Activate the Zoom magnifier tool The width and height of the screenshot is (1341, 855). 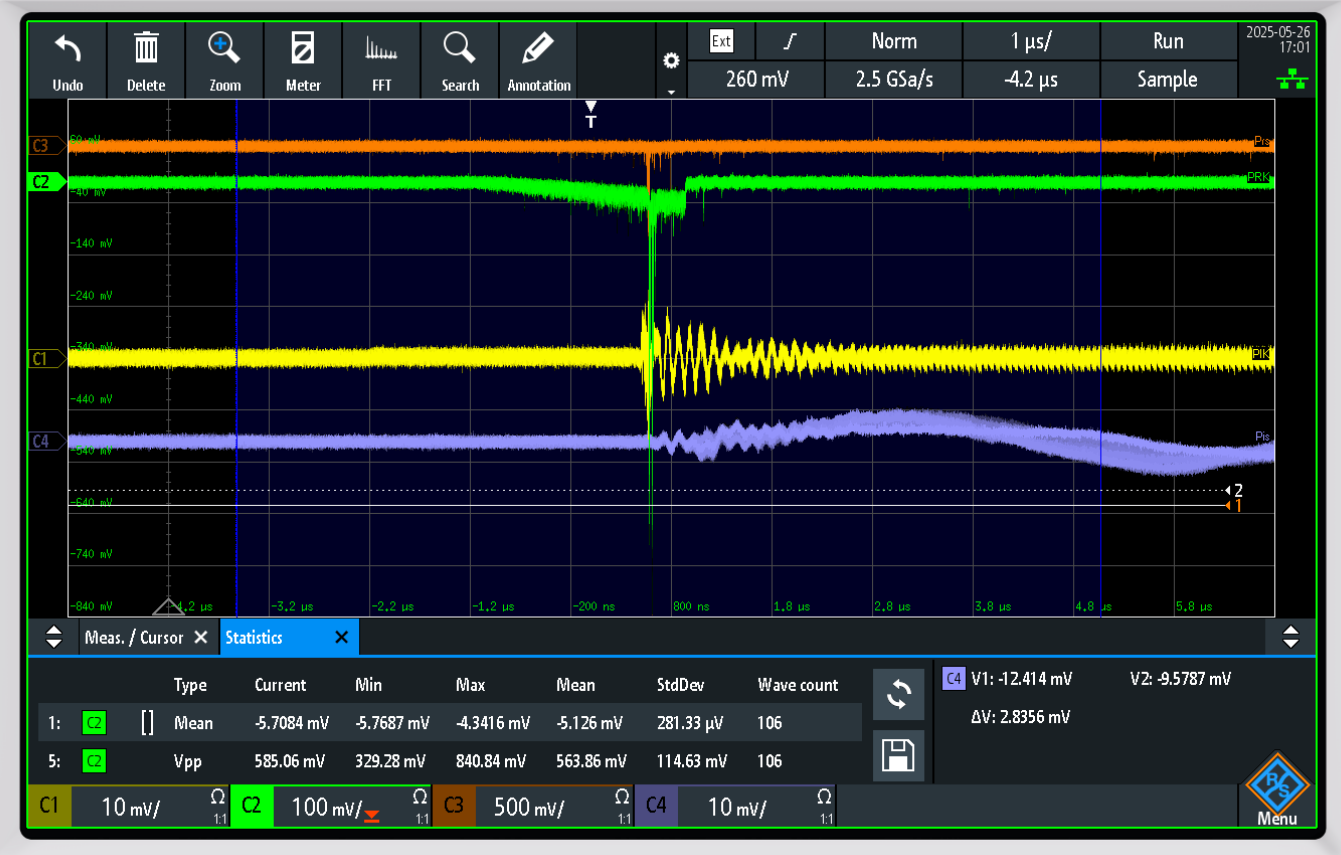[225, 60]
